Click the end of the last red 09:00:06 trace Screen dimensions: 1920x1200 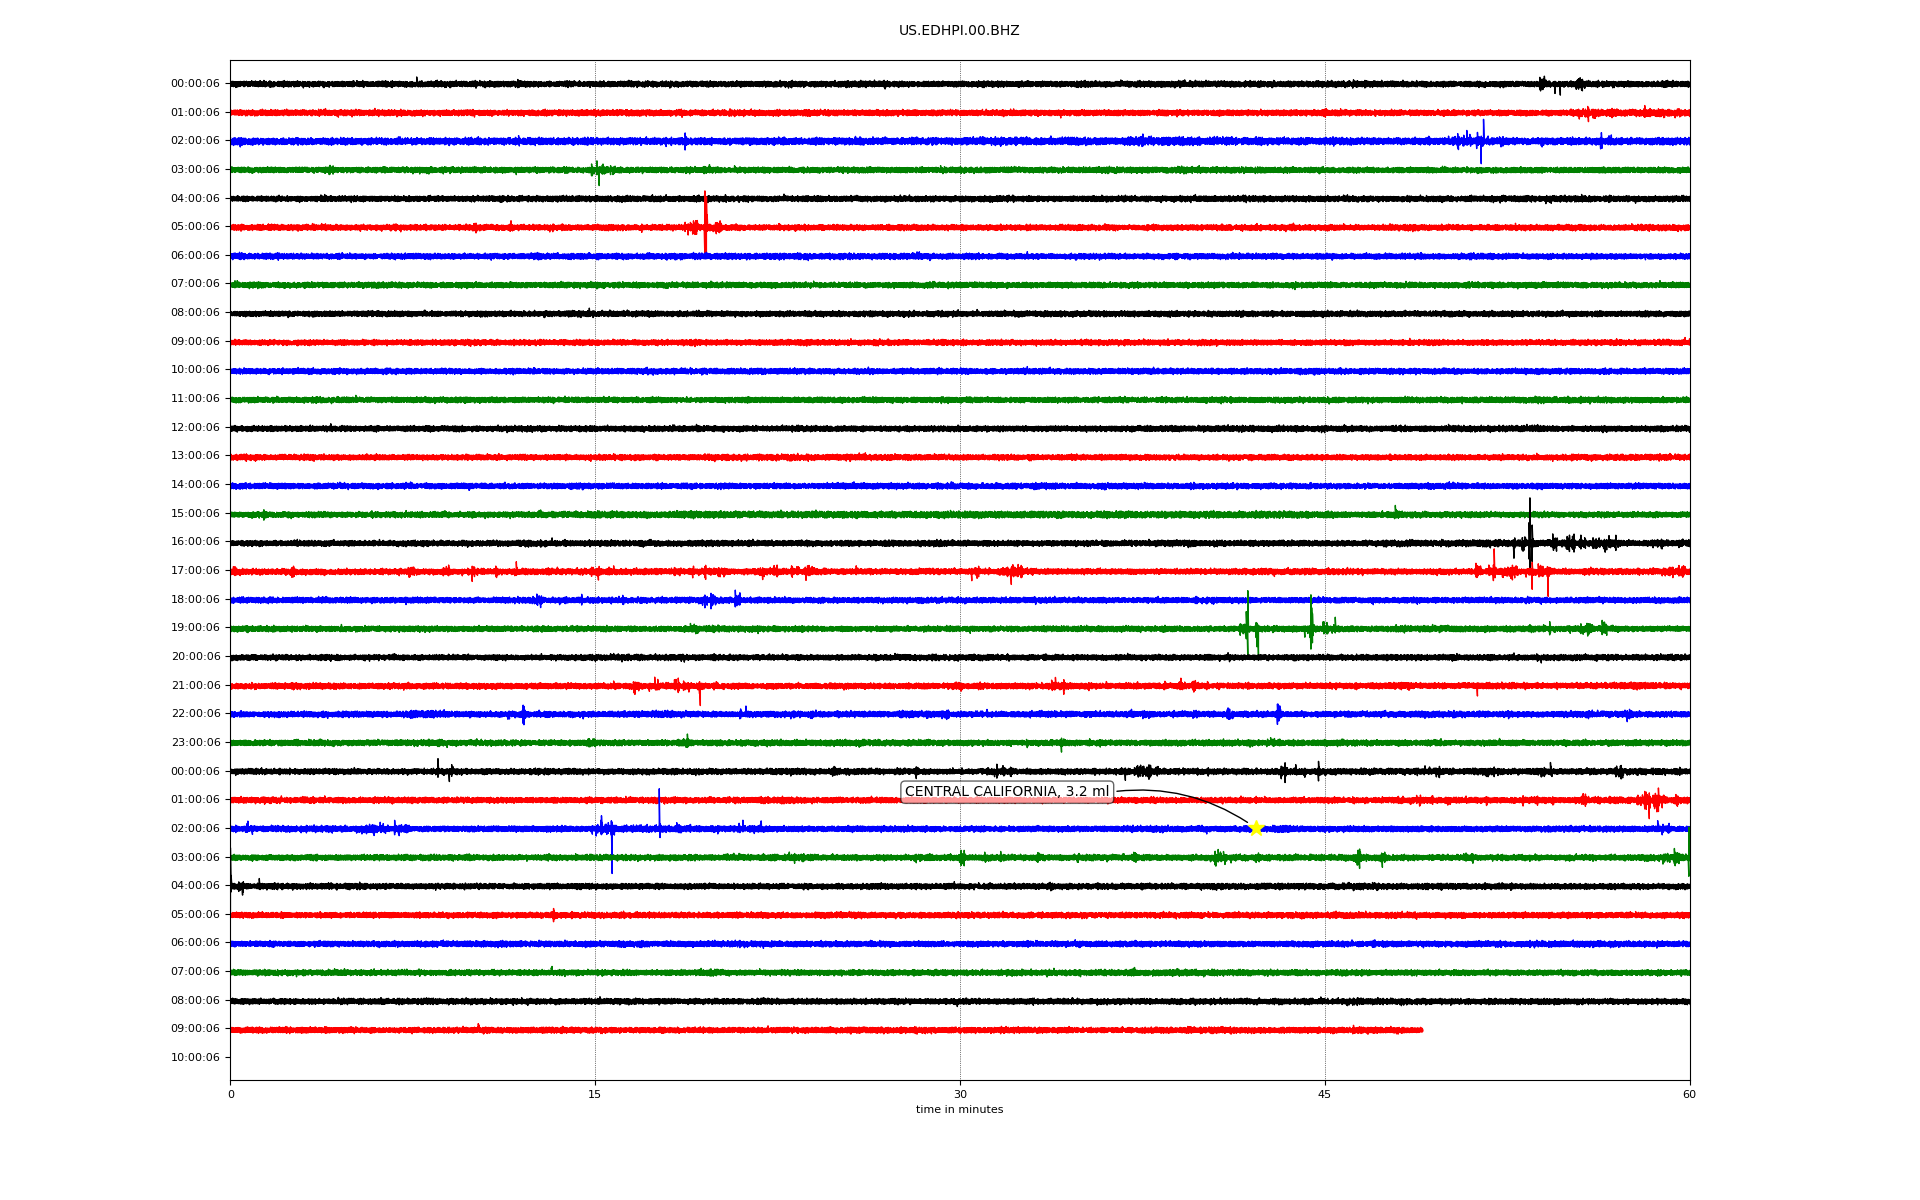click(1420, 1030)
